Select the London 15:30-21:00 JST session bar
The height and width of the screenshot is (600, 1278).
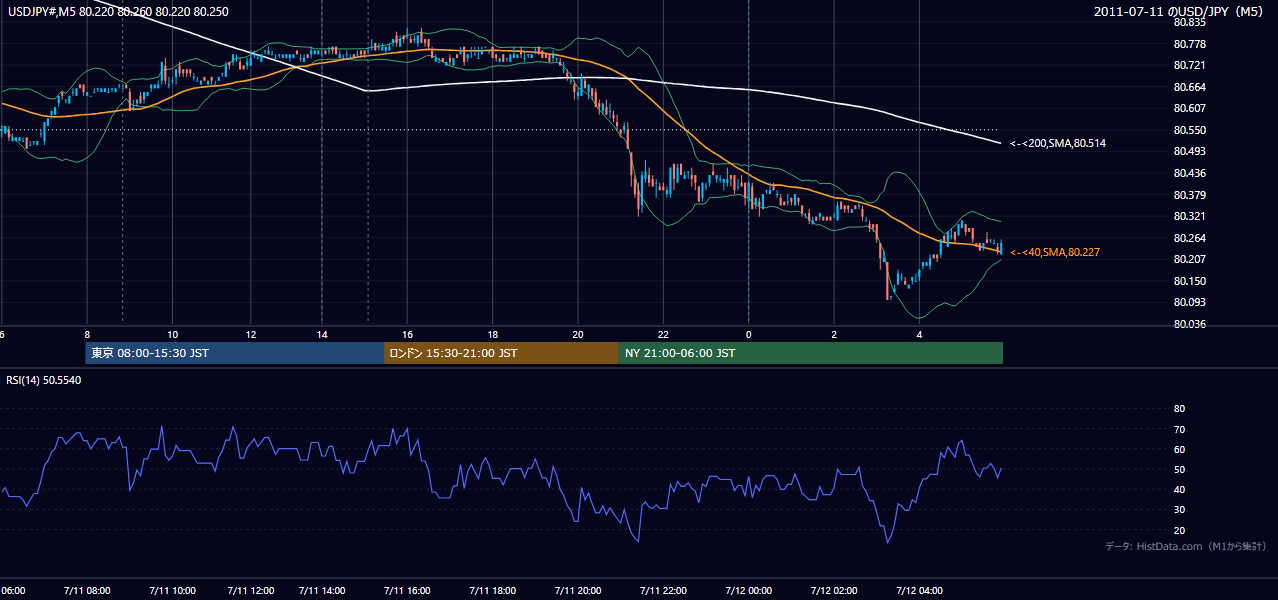(501, 353)
